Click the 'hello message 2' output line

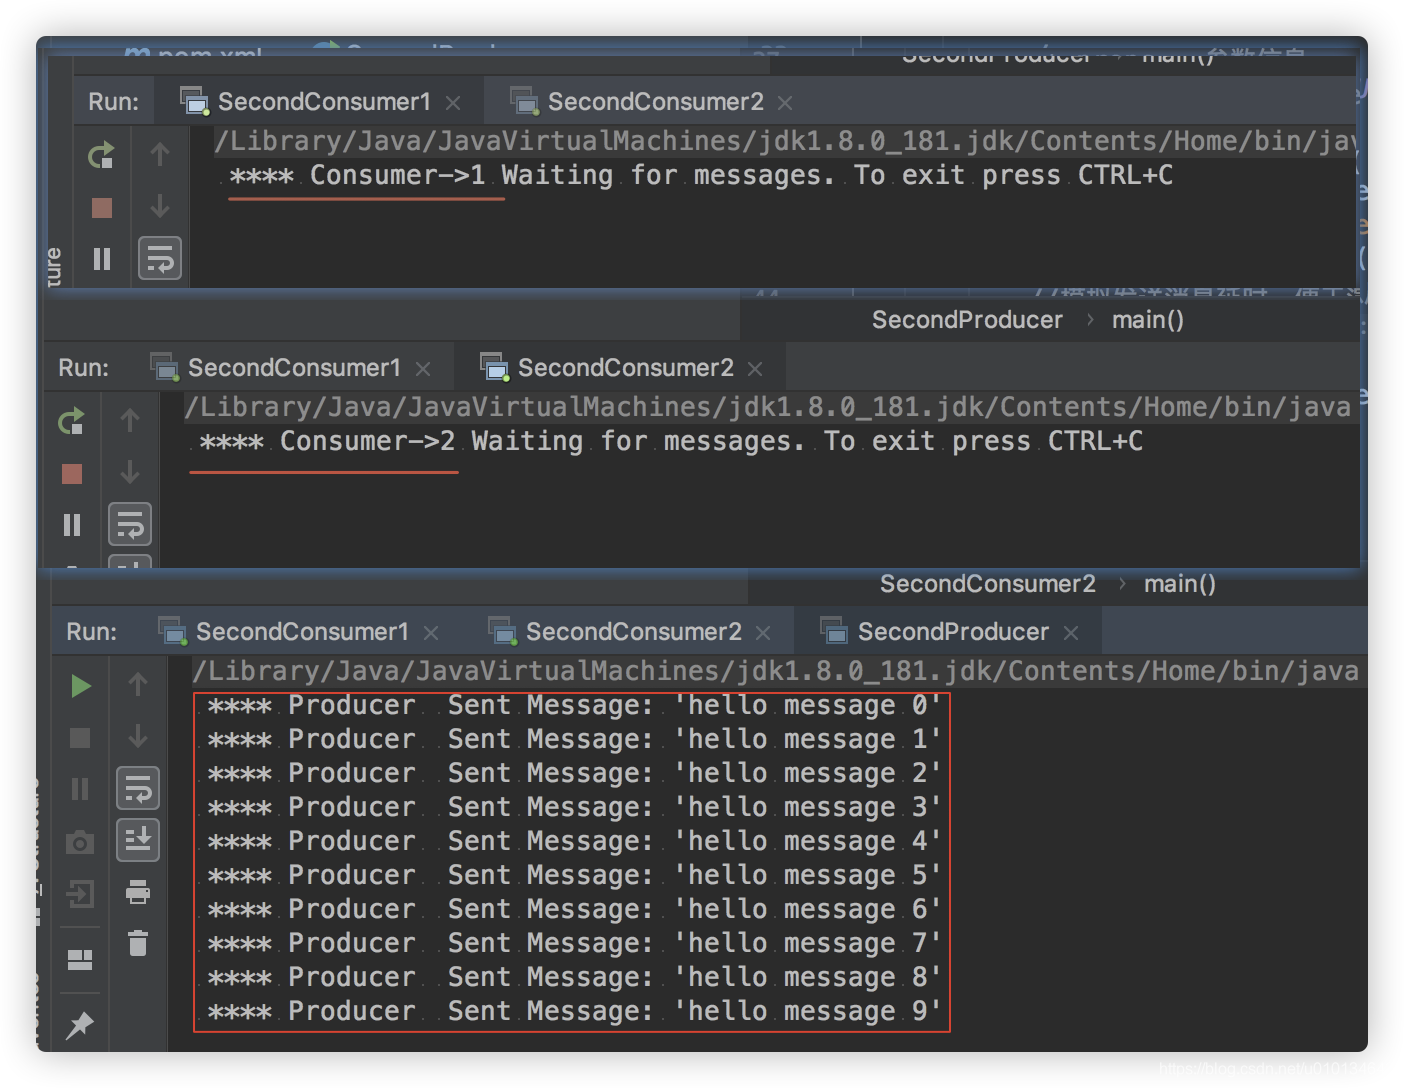[573, 774]
